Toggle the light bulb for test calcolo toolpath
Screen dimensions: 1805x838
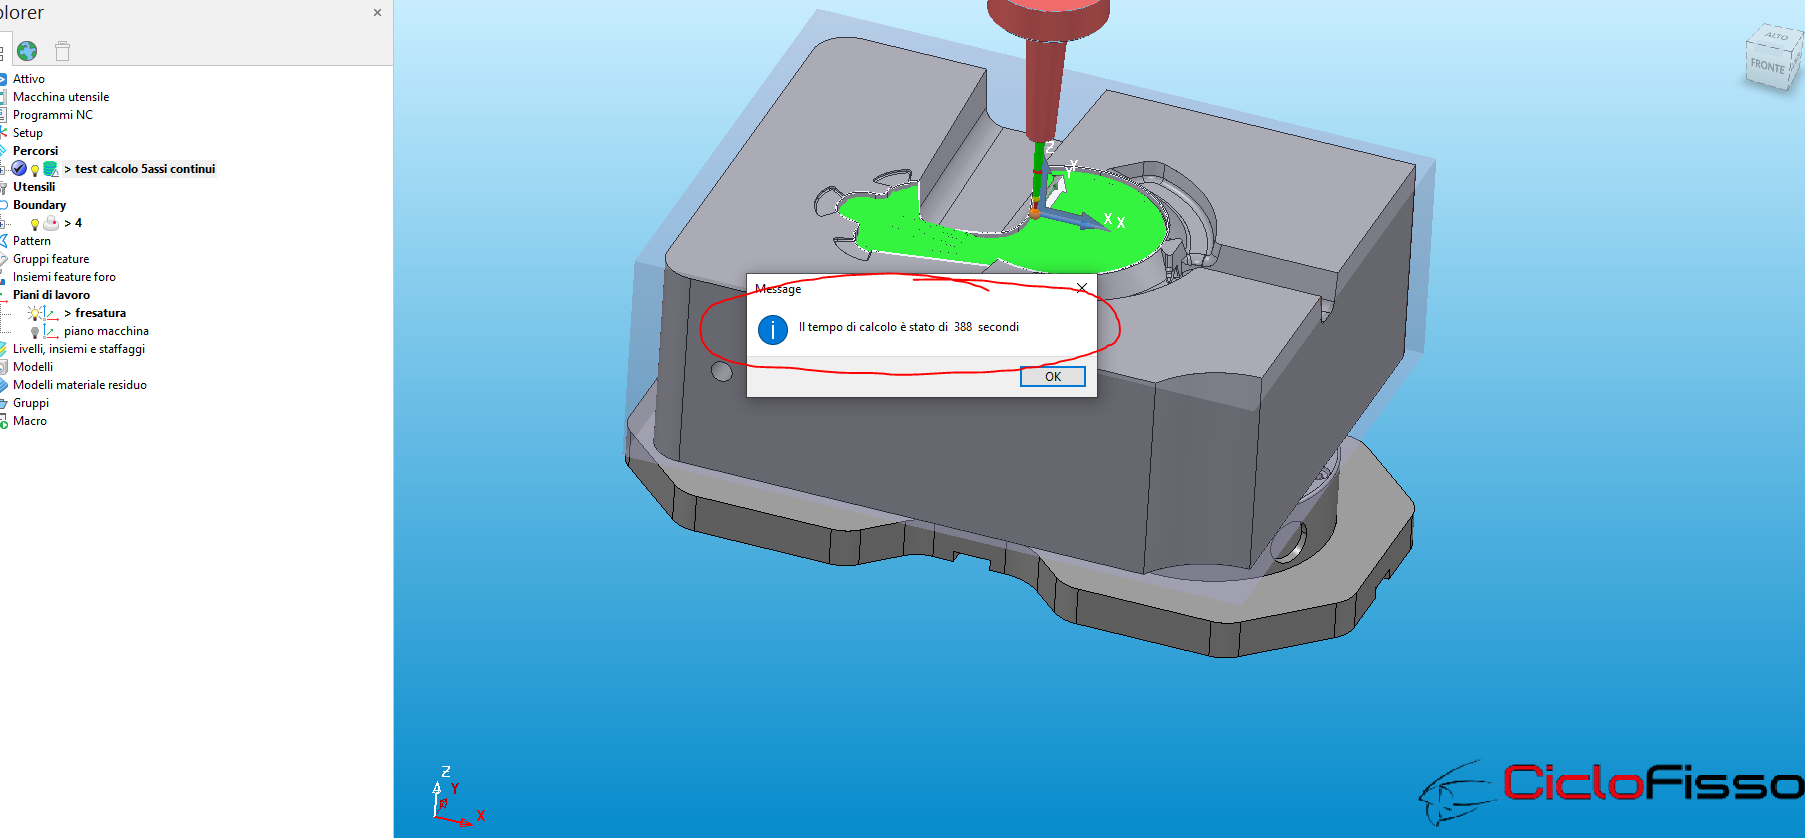tap(35, 170)
